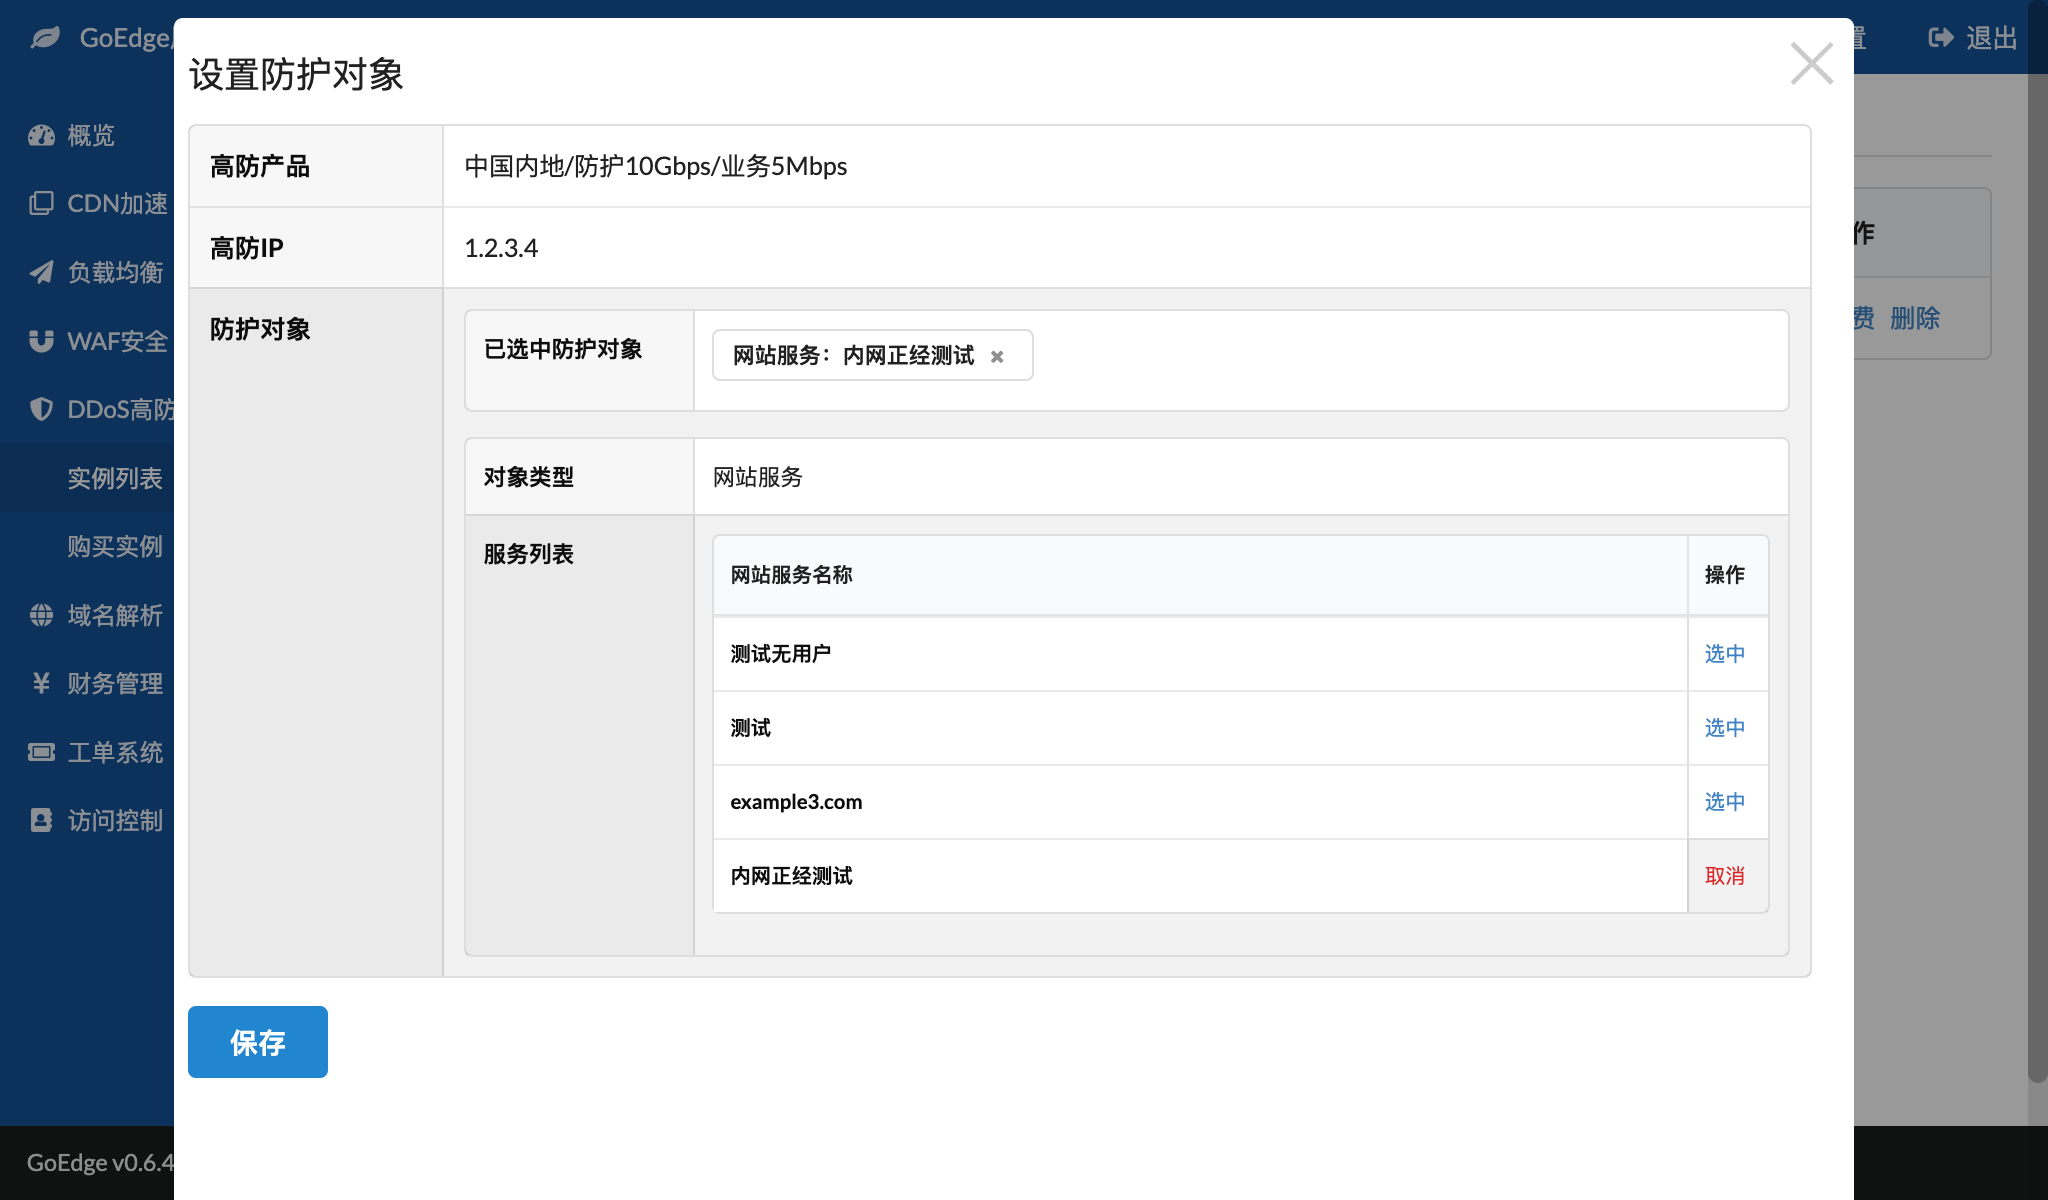Go to 财务管理 menu label
The image size is (2048, 1200).
[115, 683]
